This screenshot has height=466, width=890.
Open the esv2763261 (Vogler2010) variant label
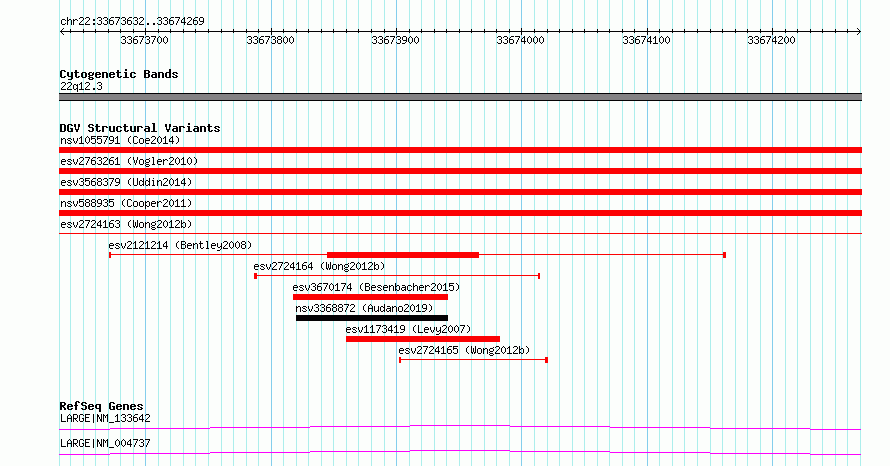[129, 161]
